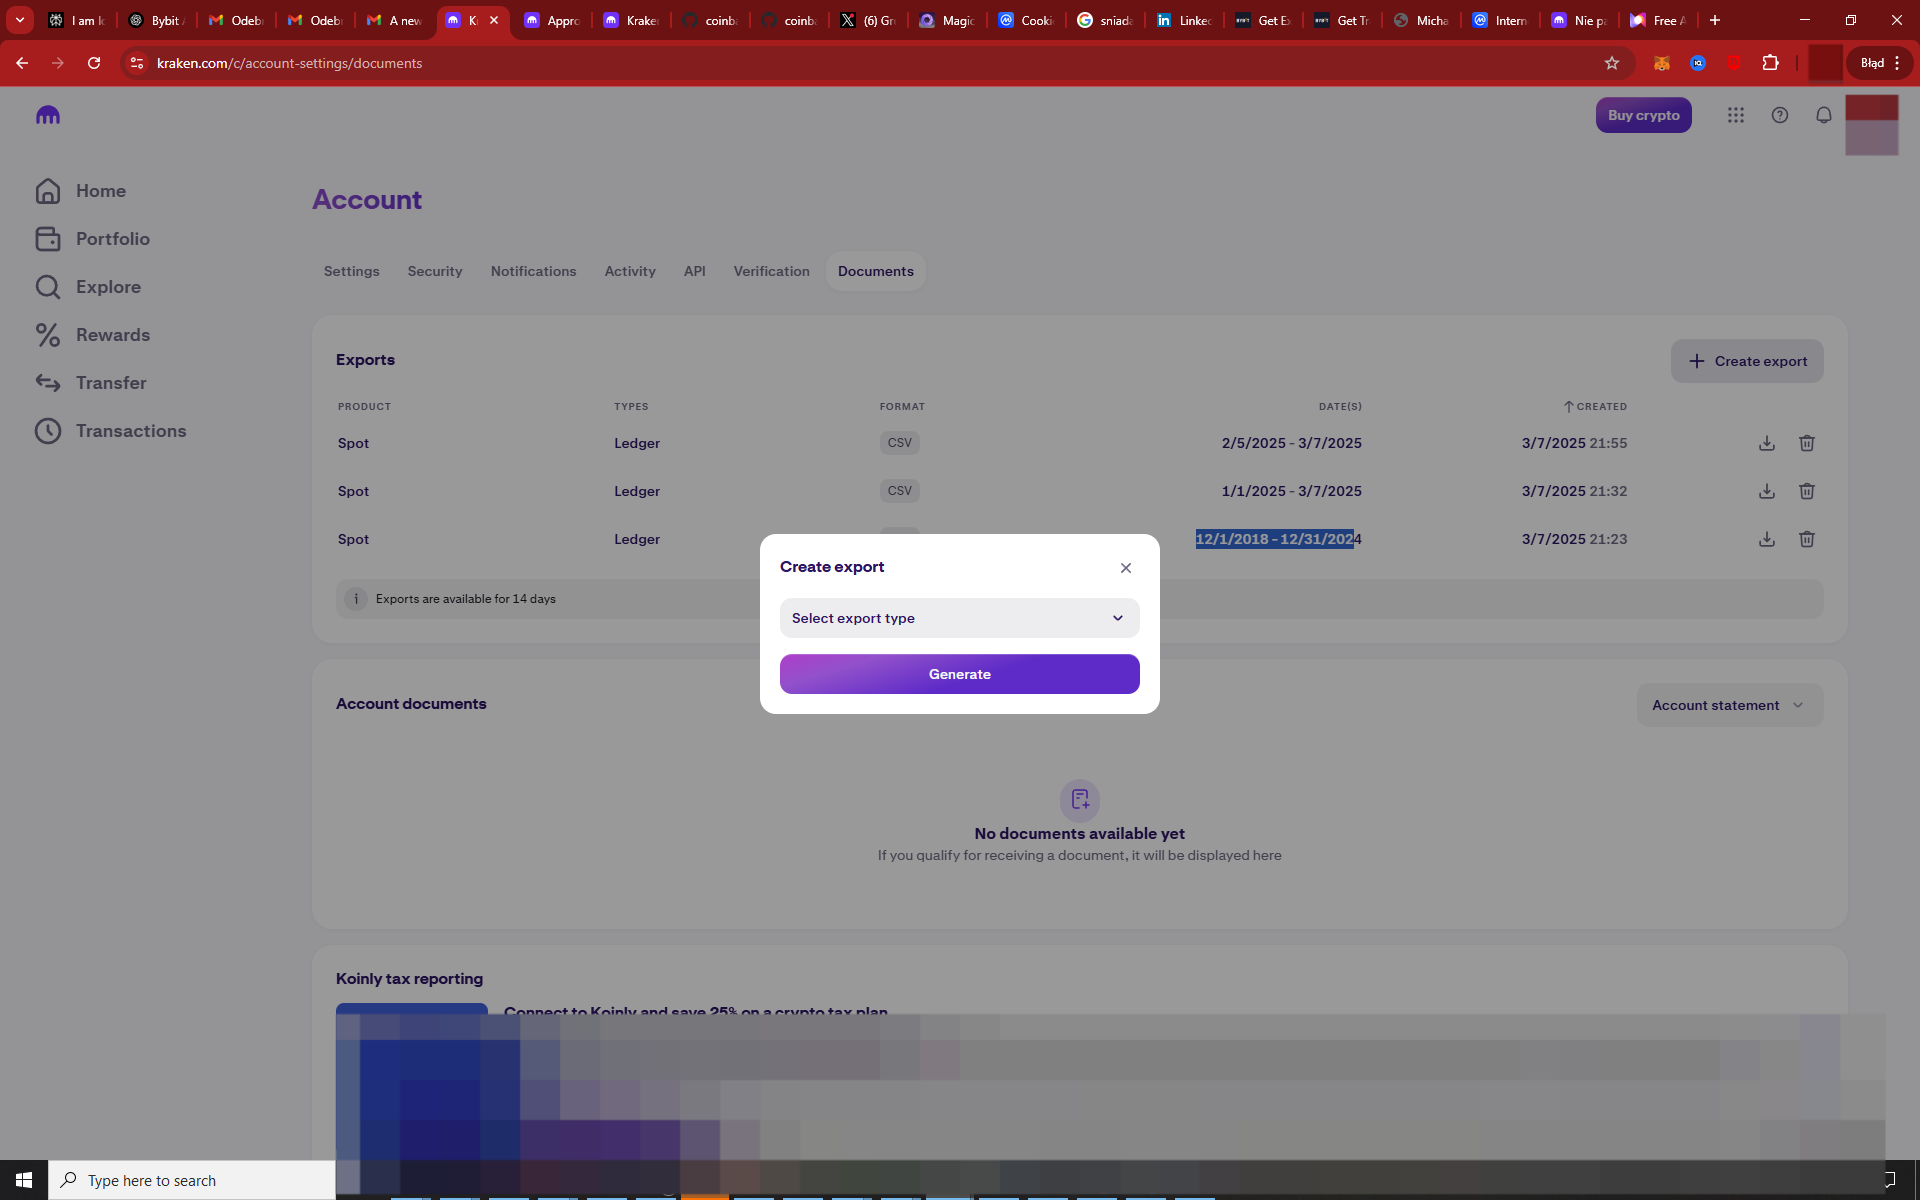
Task: Click the selected date range 12/1/2018 - 12/31/2024
Action: [1278, 539]
